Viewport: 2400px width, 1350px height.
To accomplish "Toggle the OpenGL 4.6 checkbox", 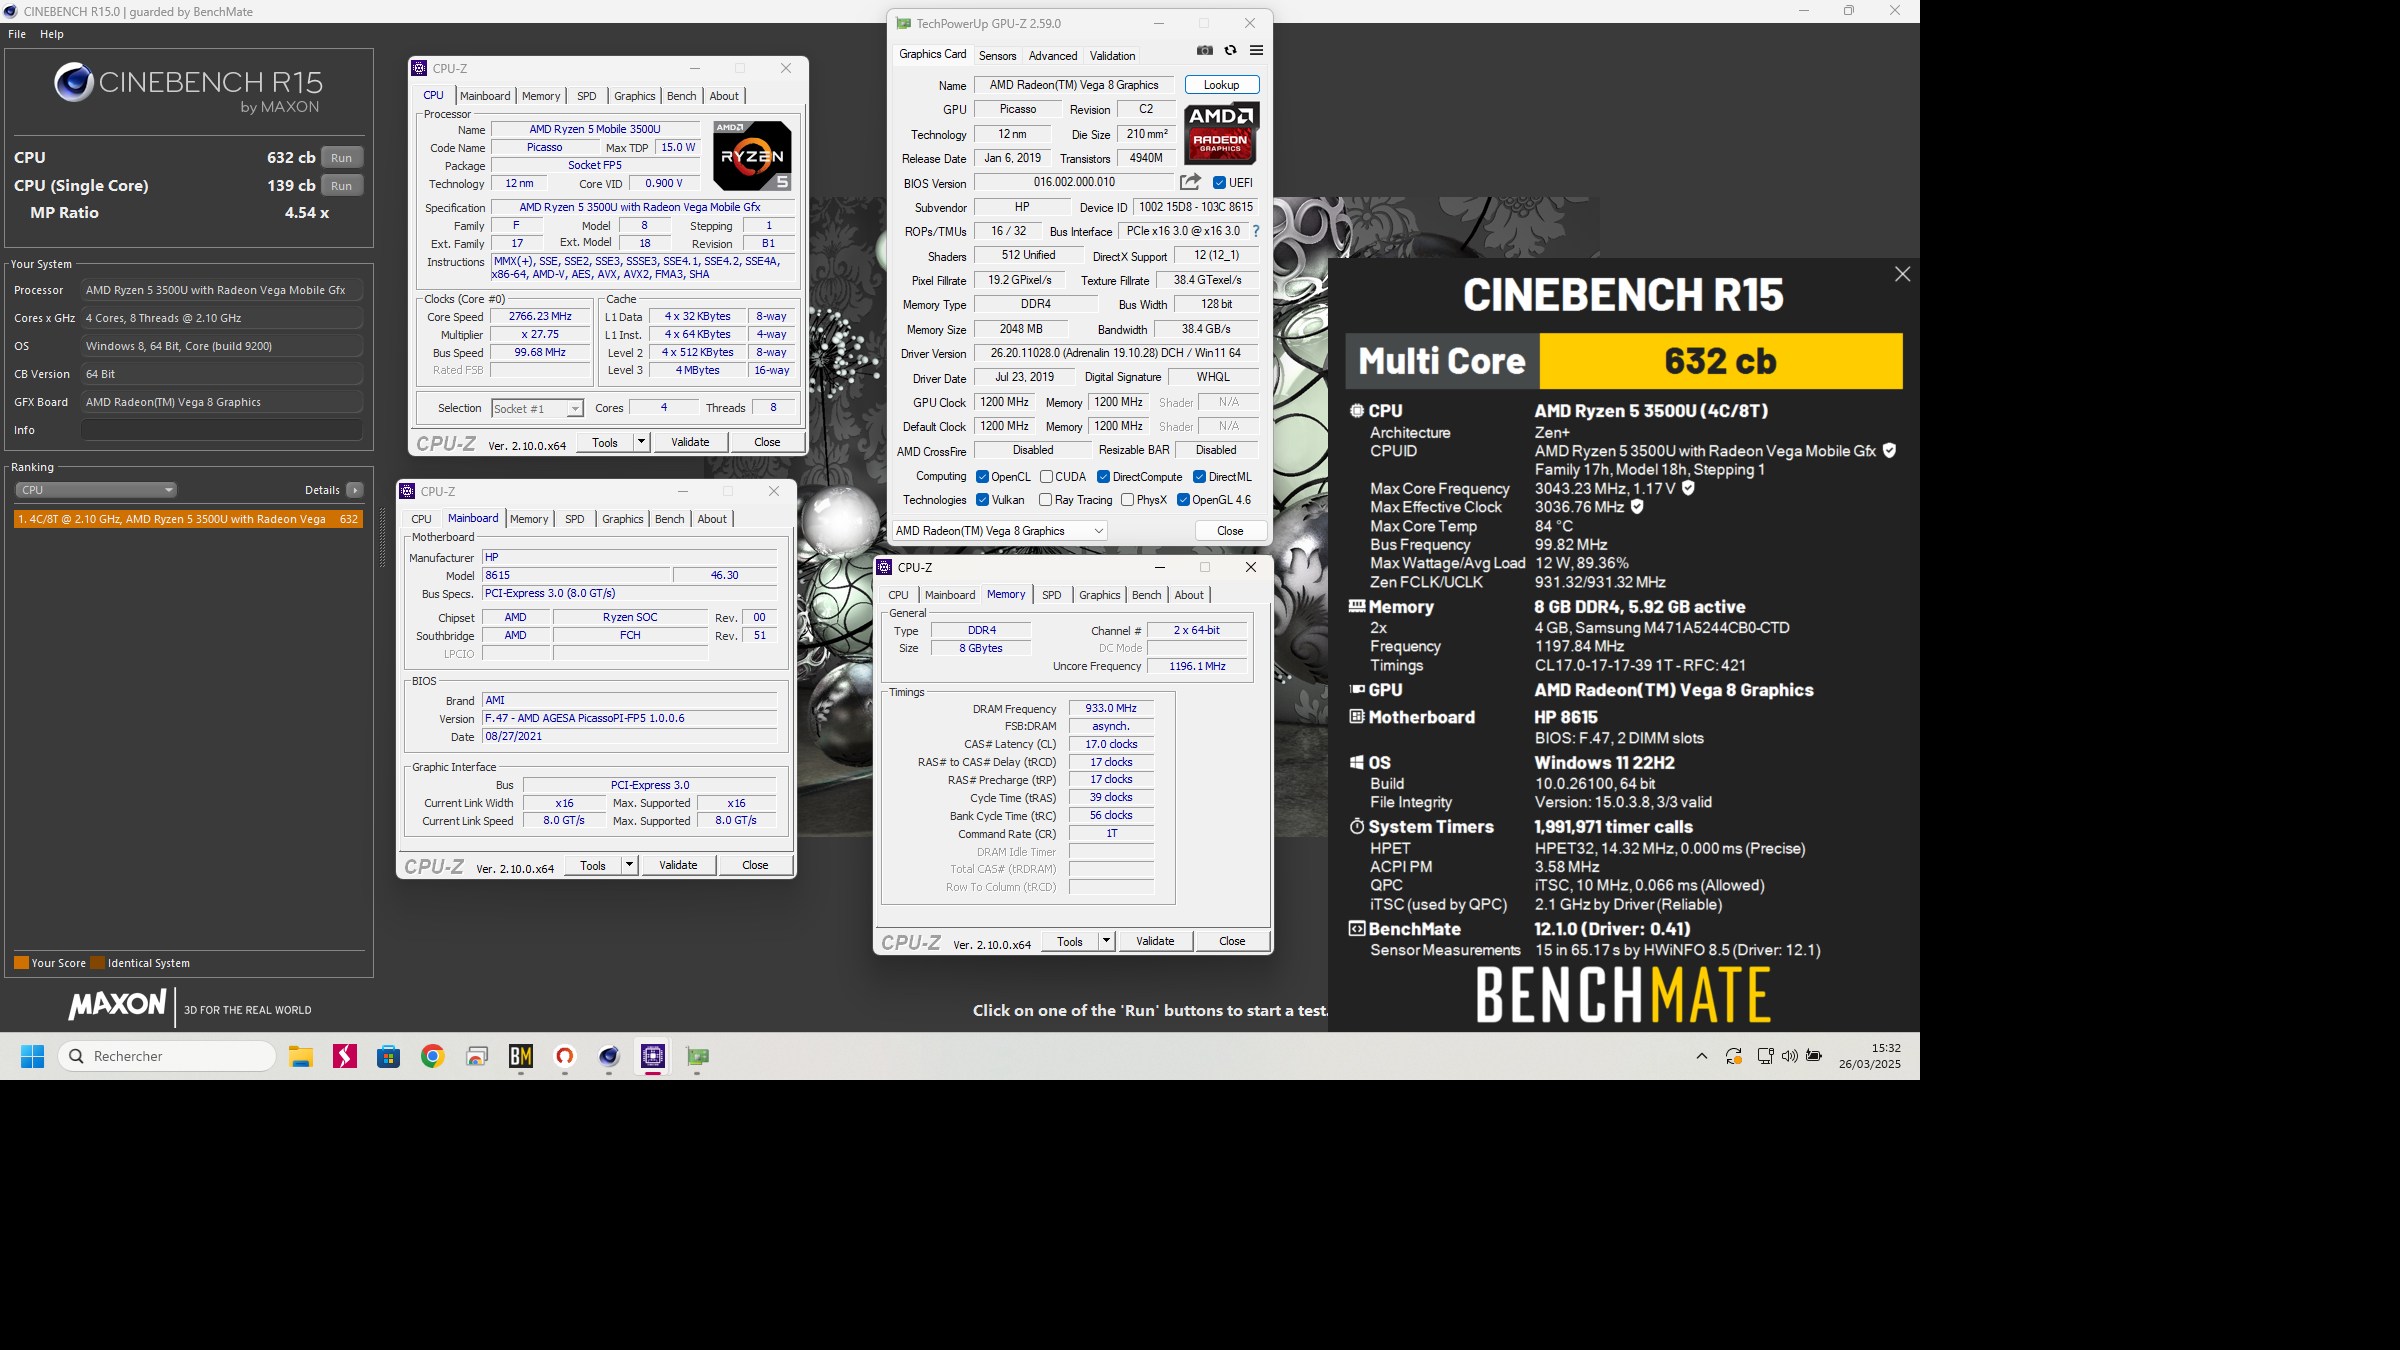I will pyautogui.click(x=1183, y=500).
